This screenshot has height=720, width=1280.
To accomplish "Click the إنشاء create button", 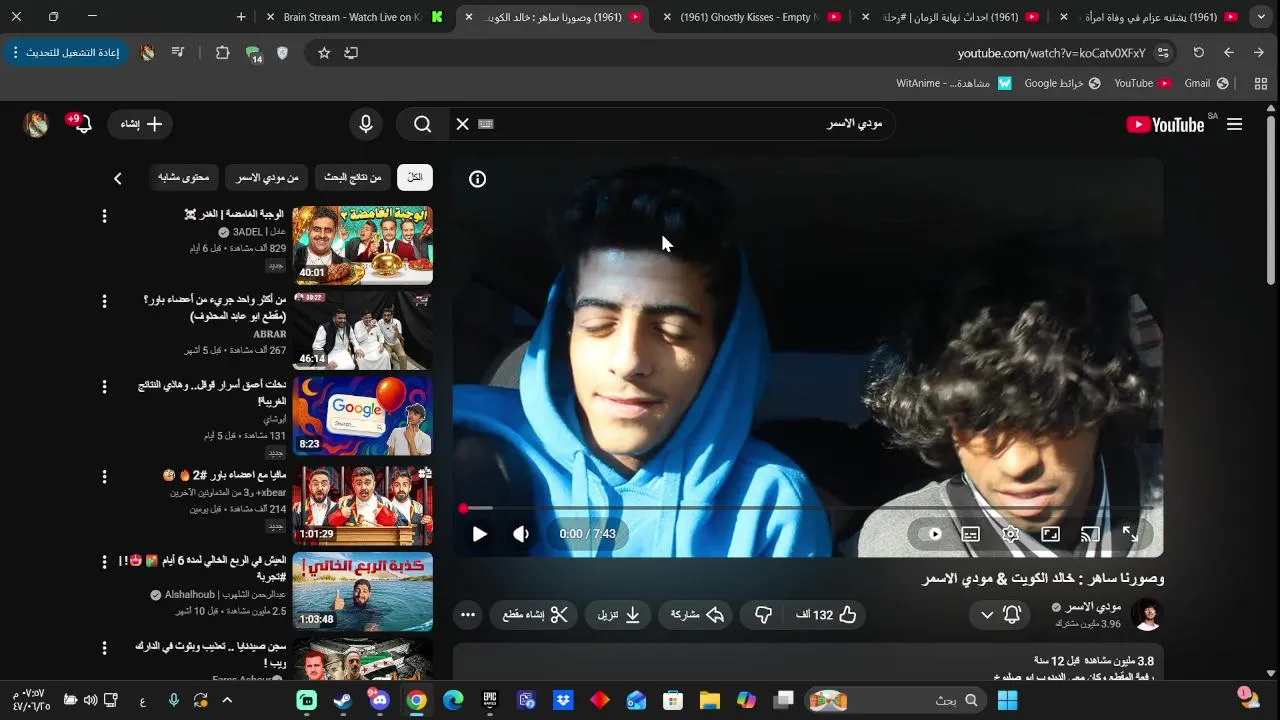I will pos(141,124).
